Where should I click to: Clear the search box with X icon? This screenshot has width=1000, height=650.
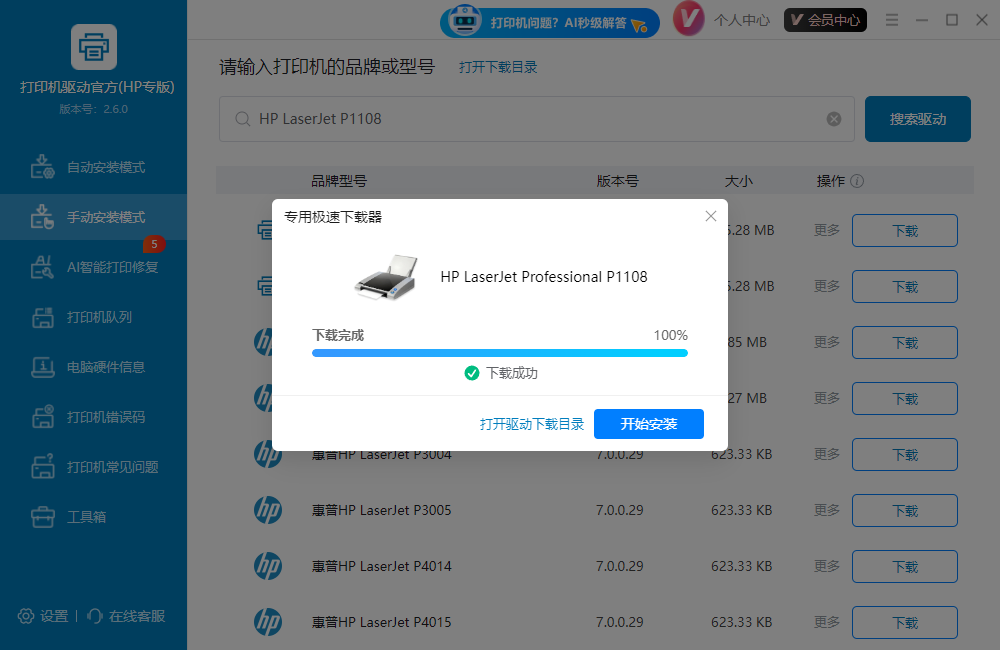point(834,119)
